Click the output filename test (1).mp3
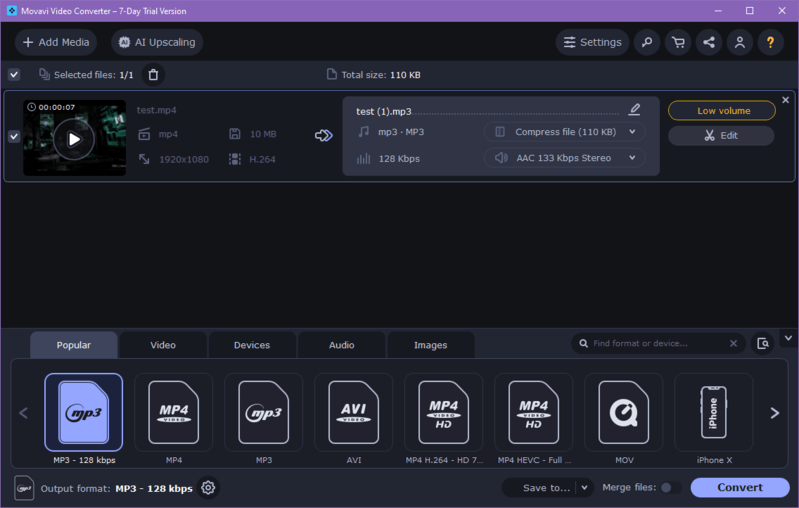 [384, 111]
